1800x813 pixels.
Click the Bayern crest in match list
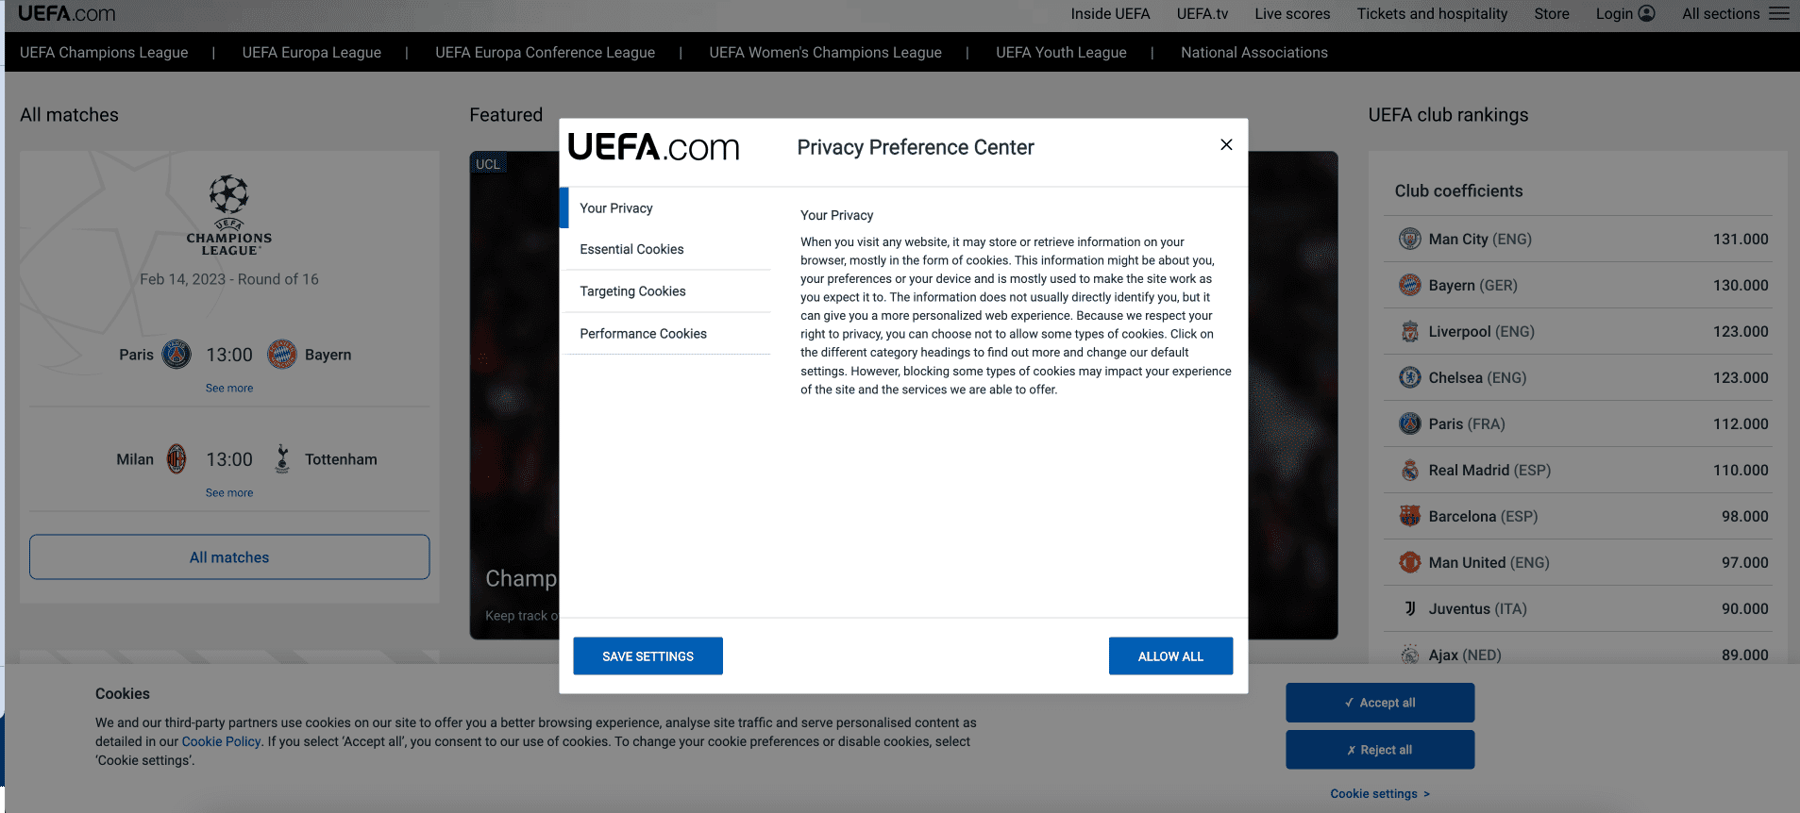pos(282,354)
